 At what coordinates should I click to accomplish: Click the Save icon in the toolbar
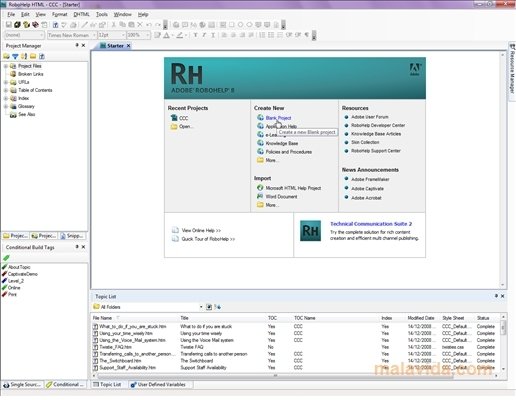(9, 24)
